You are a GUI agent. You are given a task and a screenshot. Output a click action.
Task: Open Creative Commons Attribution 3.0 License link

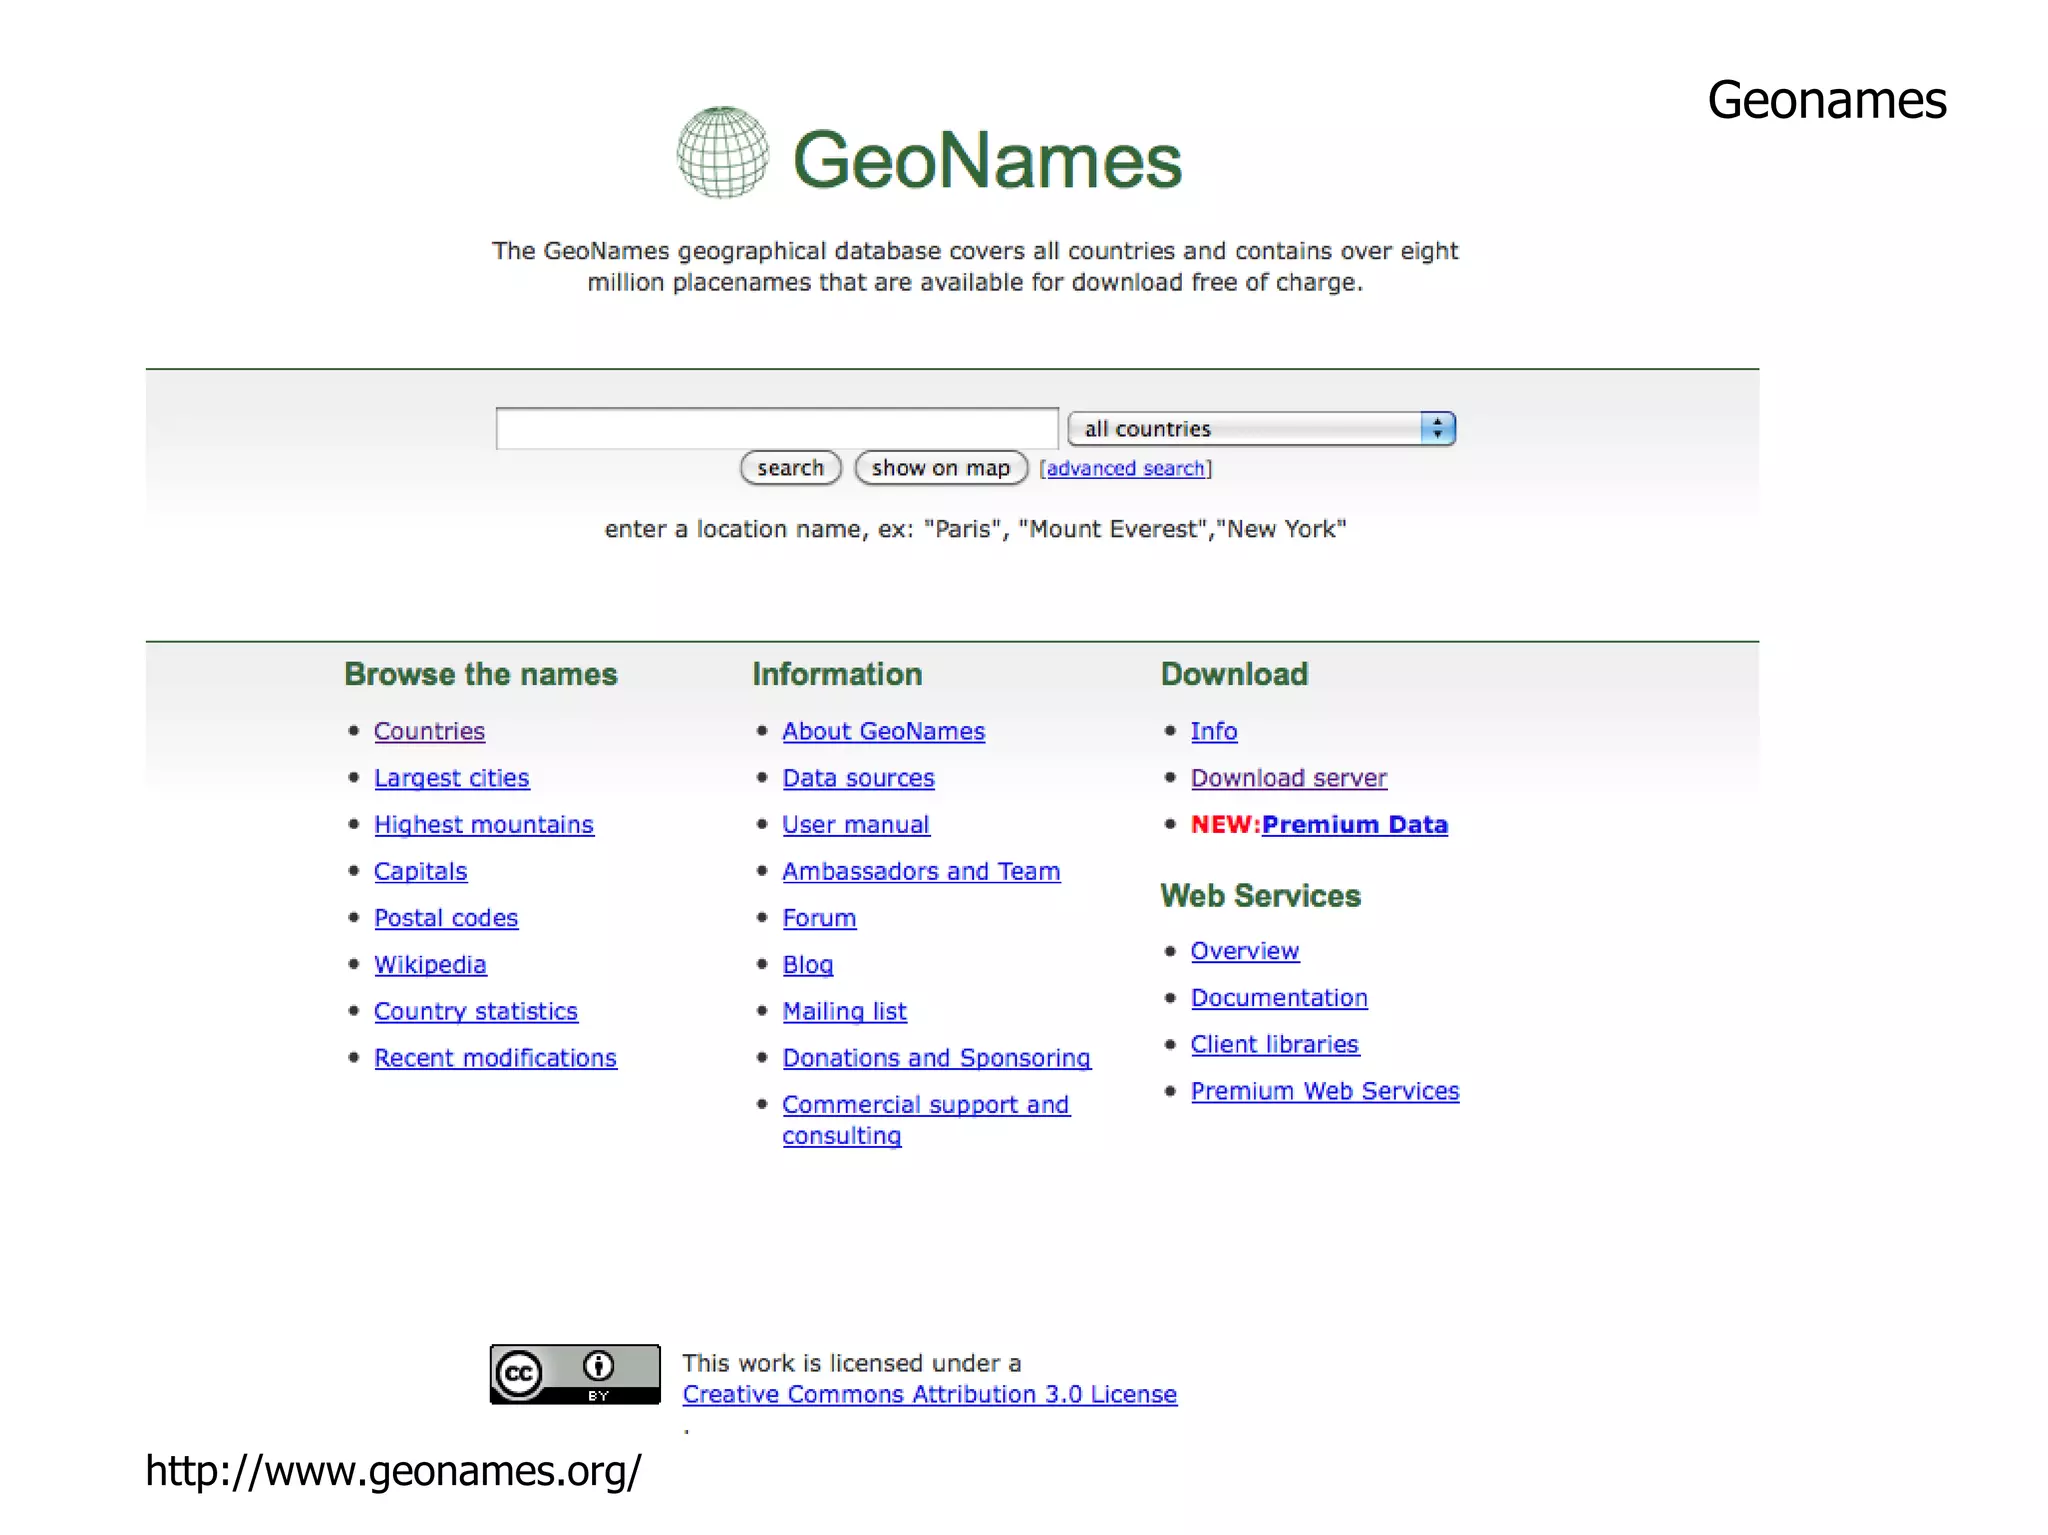[x=929, y=1395]
